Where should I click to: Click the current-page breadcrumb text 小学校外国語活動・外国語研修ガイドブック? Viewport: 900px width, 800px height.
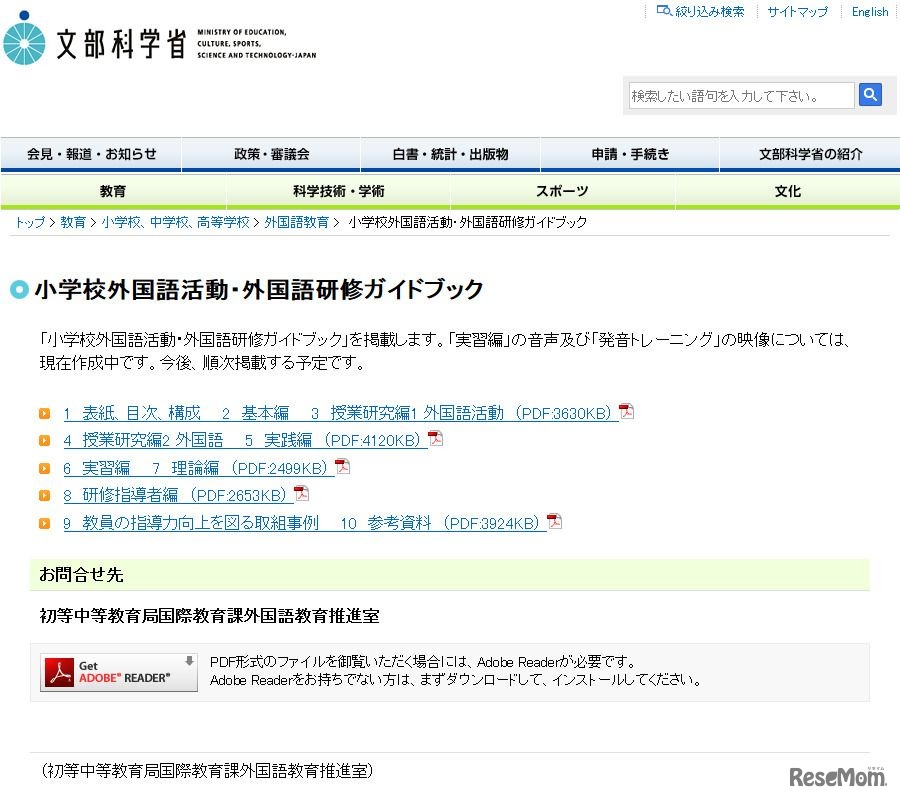pyautogui.click(x=468, y=222)
